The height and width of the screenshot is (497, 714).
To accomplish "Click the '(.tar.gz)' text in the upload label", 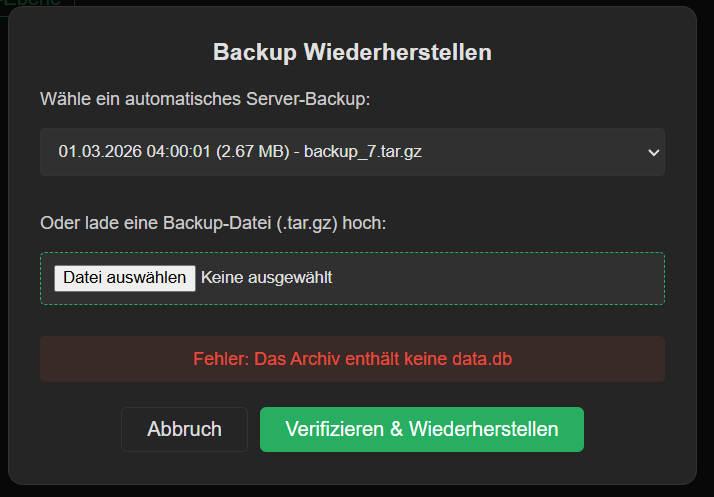I will [304, 223].
